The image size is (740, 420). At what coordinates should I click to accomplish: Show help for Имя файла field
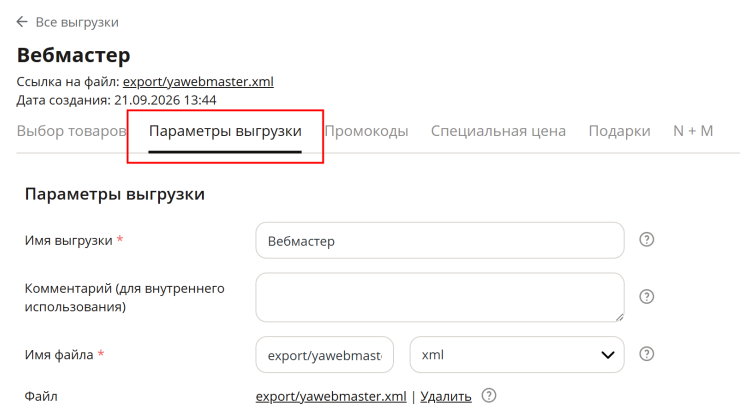pyautogui.click(x=647, y=354)
